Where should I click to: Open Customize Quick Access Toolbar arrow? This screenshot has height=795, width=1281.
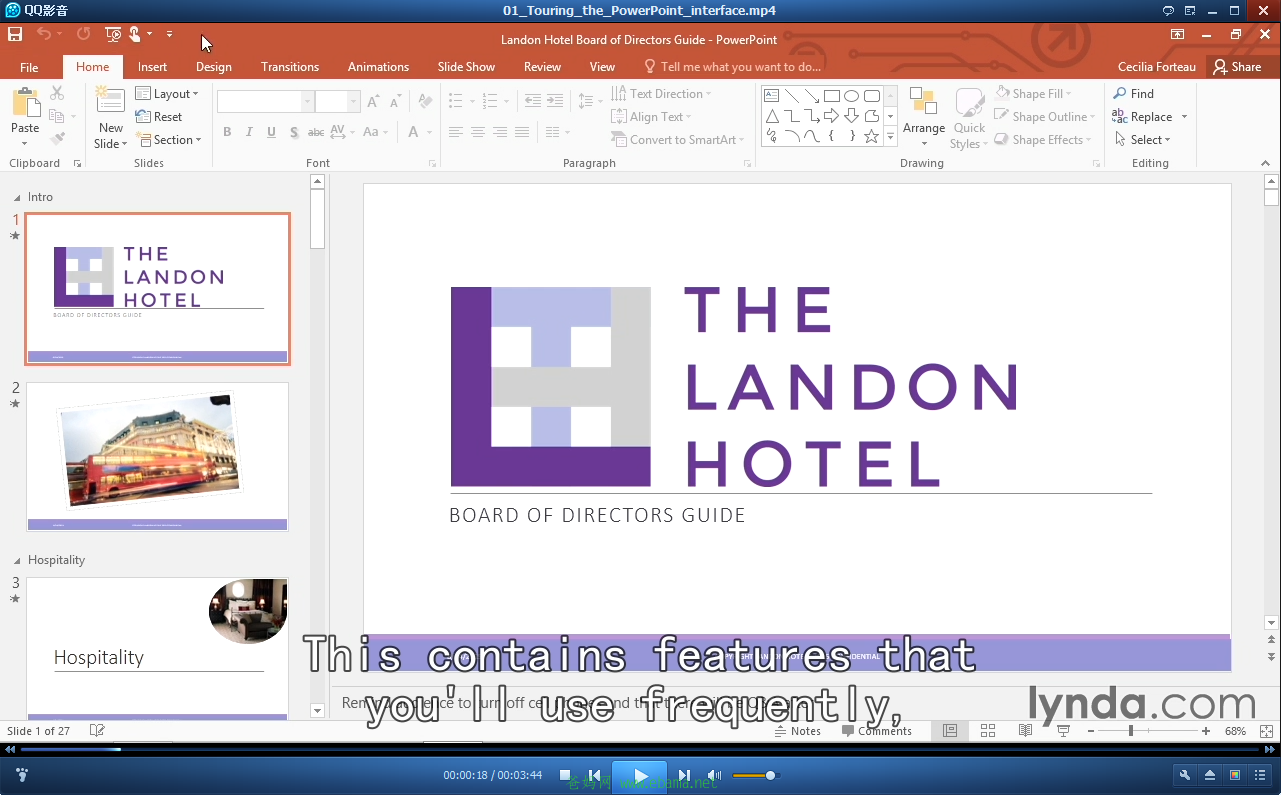169,34
